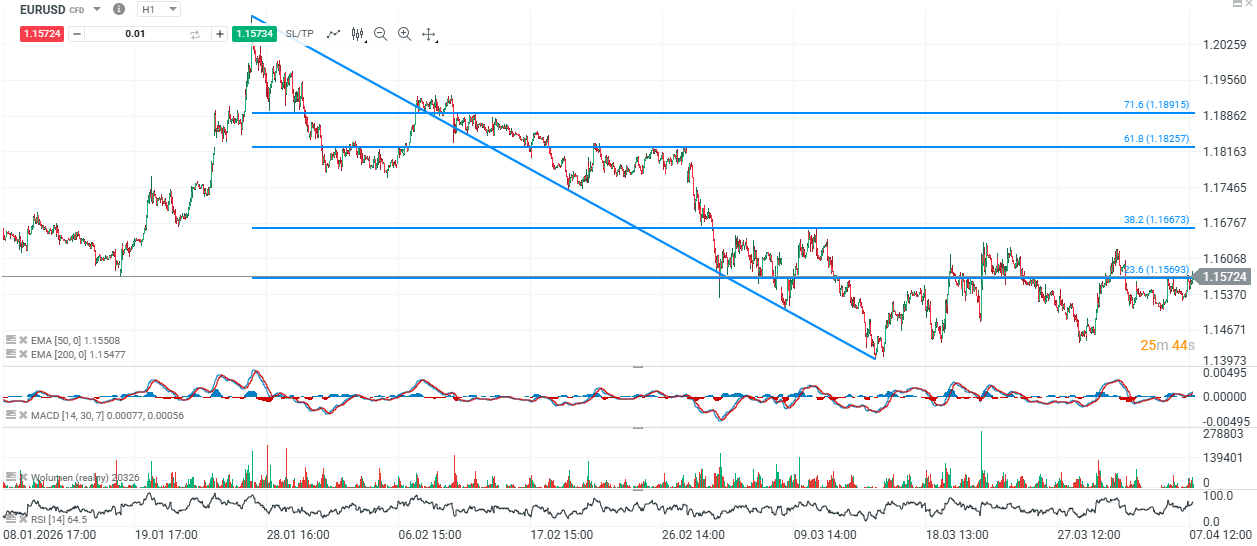Image resolution: width=1257 pixels, height=546 pixels.
Task: Open the H1 timeframe dropdown
Action: tap(158, 9)
